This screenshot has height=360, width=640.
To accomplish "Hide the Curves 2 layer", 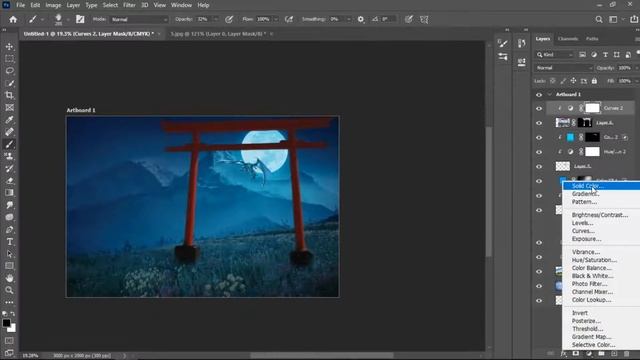I will pyautogui.click(x=539, y=109).
